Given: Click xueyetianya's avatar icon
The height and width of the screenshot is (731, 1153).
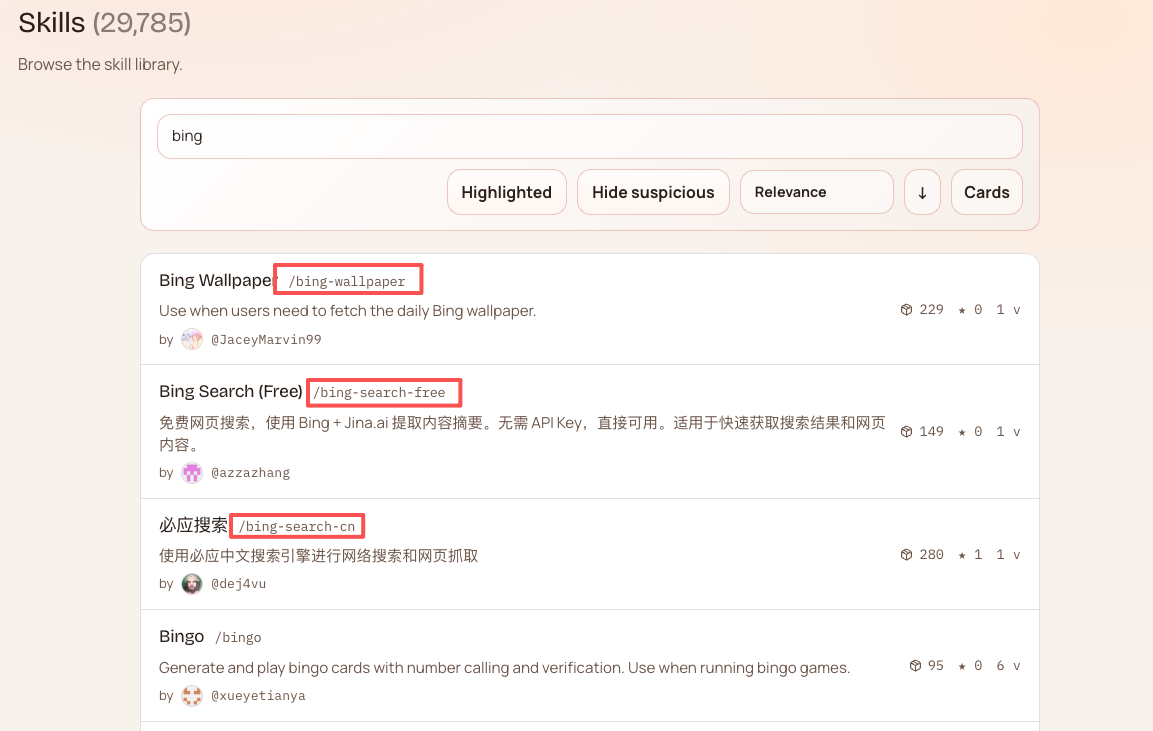Looking at the screenshot, I should 192,696.
